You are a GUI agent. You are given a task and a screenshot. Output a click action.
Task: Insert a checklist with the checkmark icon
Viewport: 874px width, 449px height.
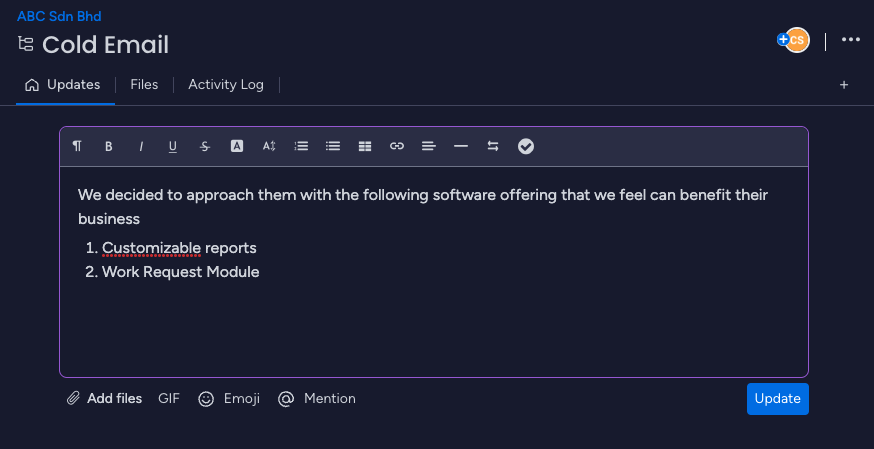[x=526, y=146]
